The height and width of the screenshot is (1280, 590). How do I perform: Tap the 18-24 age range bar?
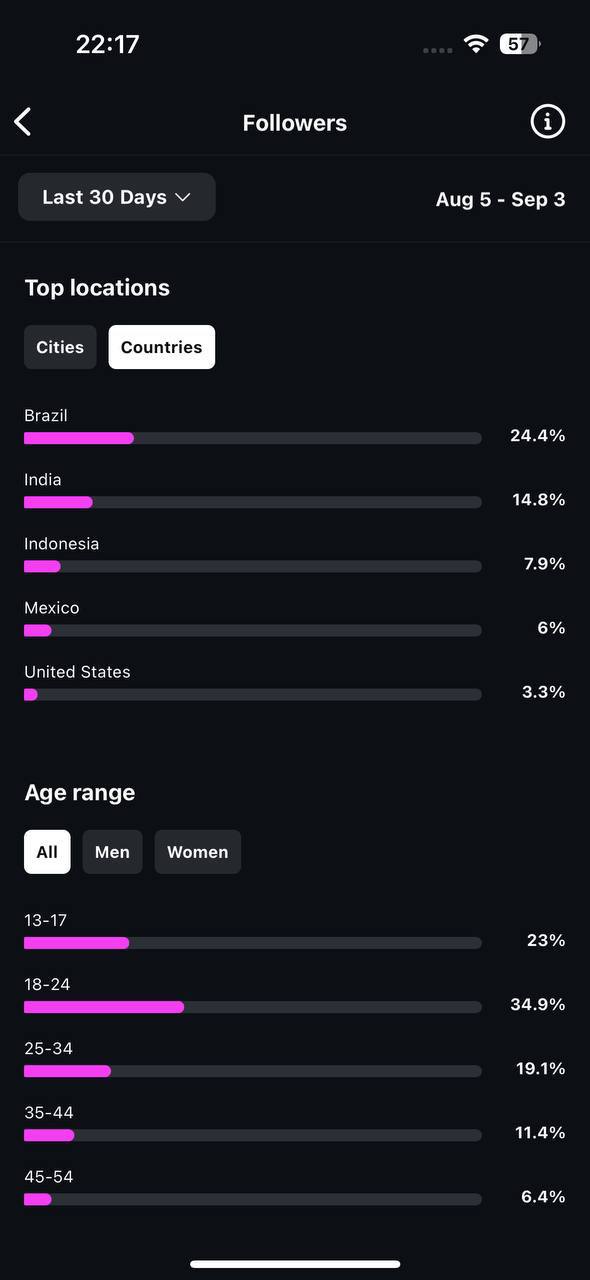253,1007
